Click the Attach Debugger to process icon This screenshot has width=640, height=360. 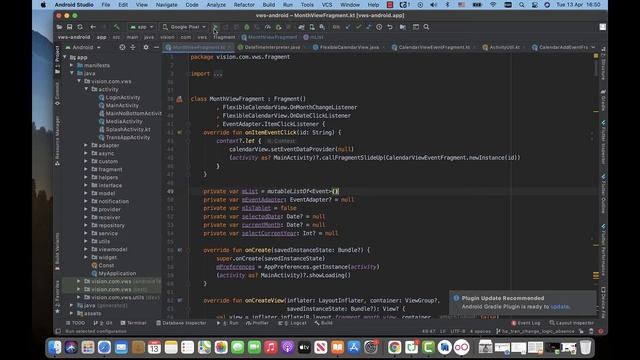[278, 27]
